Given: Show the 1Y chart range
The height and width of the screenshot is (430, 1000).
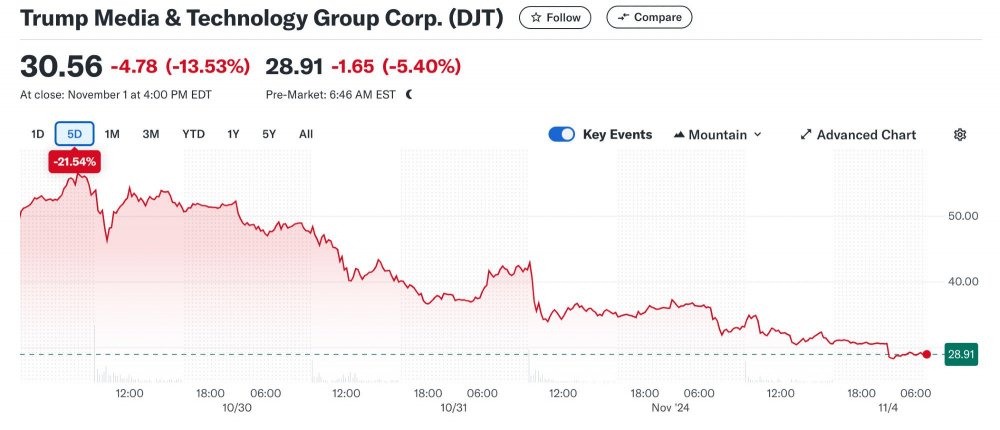Looking at the screenshot, I should point(233,134).
